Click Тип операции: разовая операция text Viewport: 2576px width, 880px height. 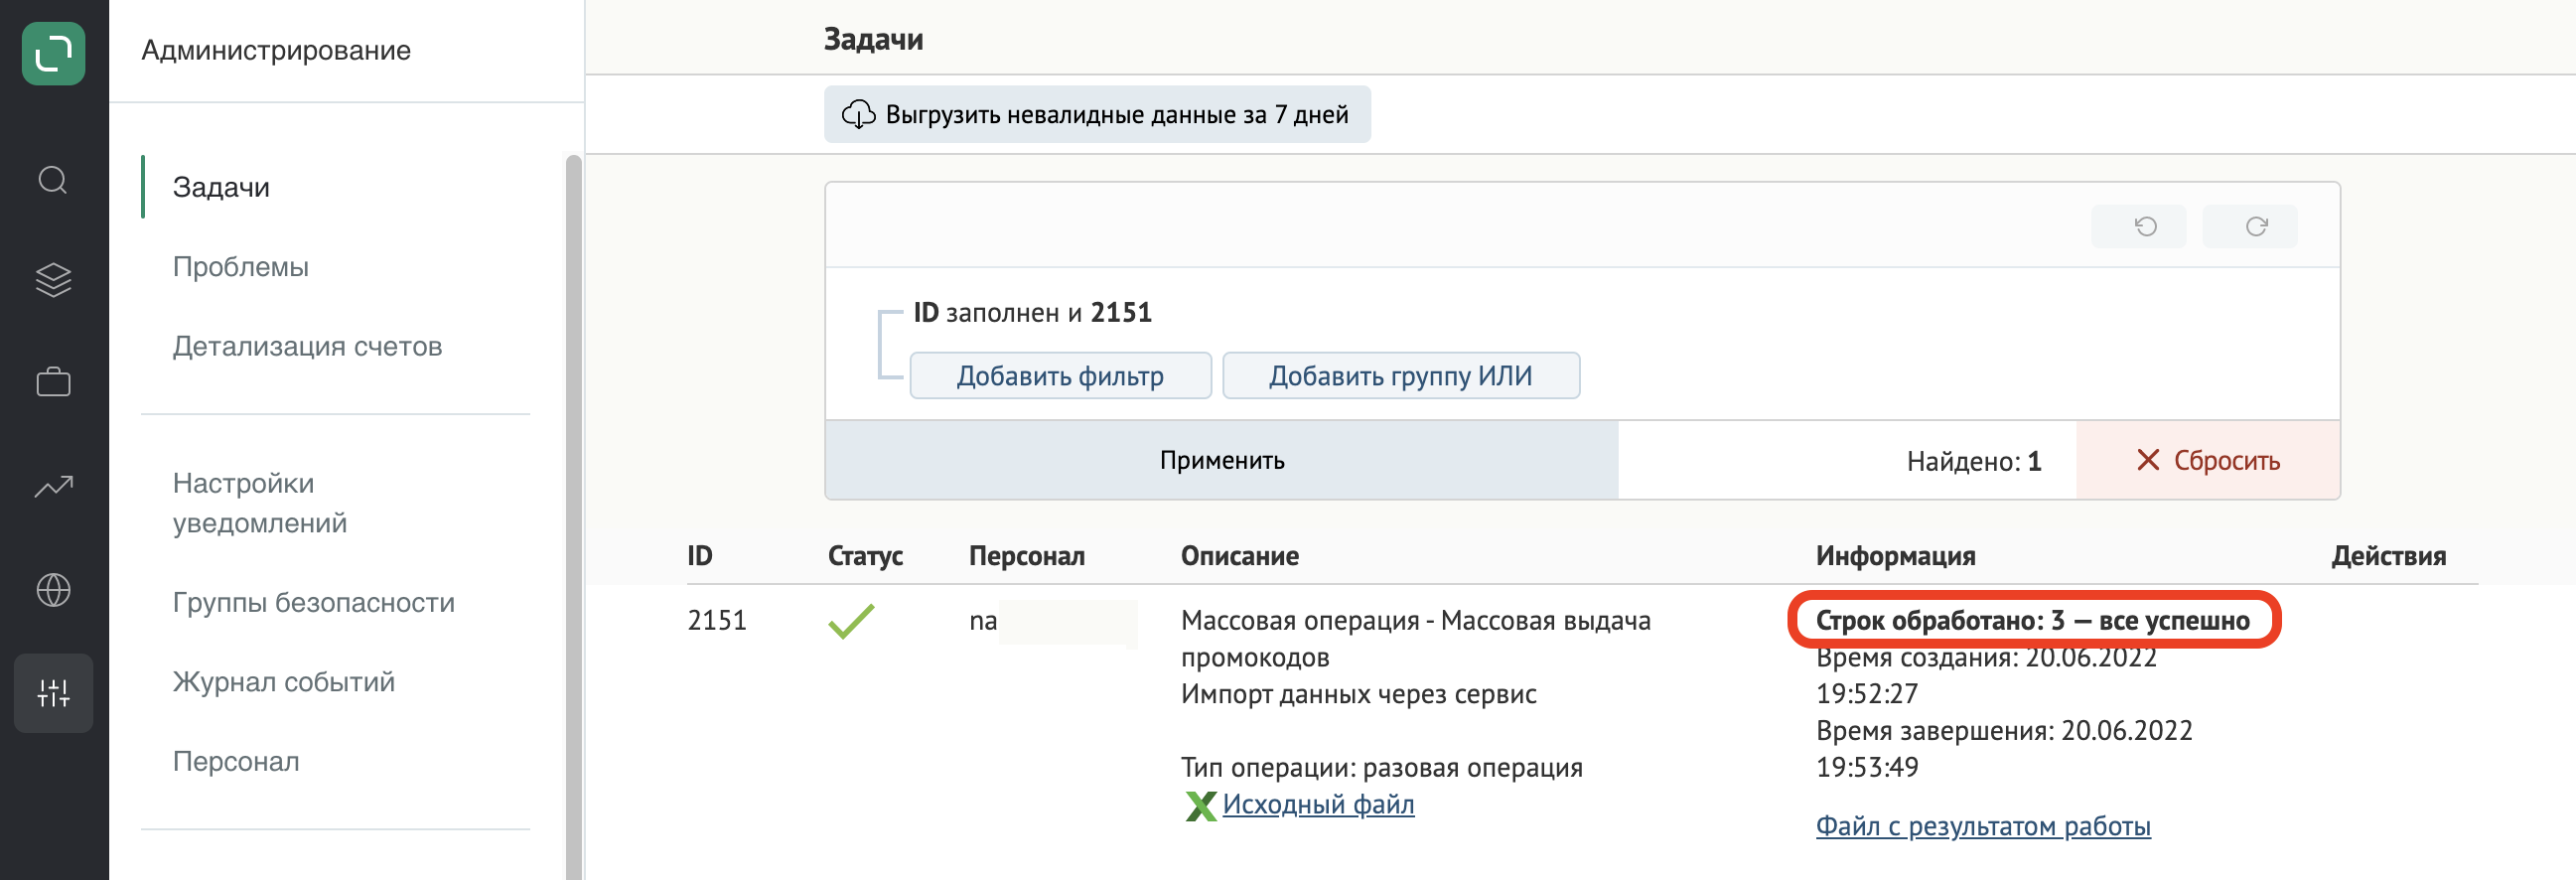pos(1381,768)
